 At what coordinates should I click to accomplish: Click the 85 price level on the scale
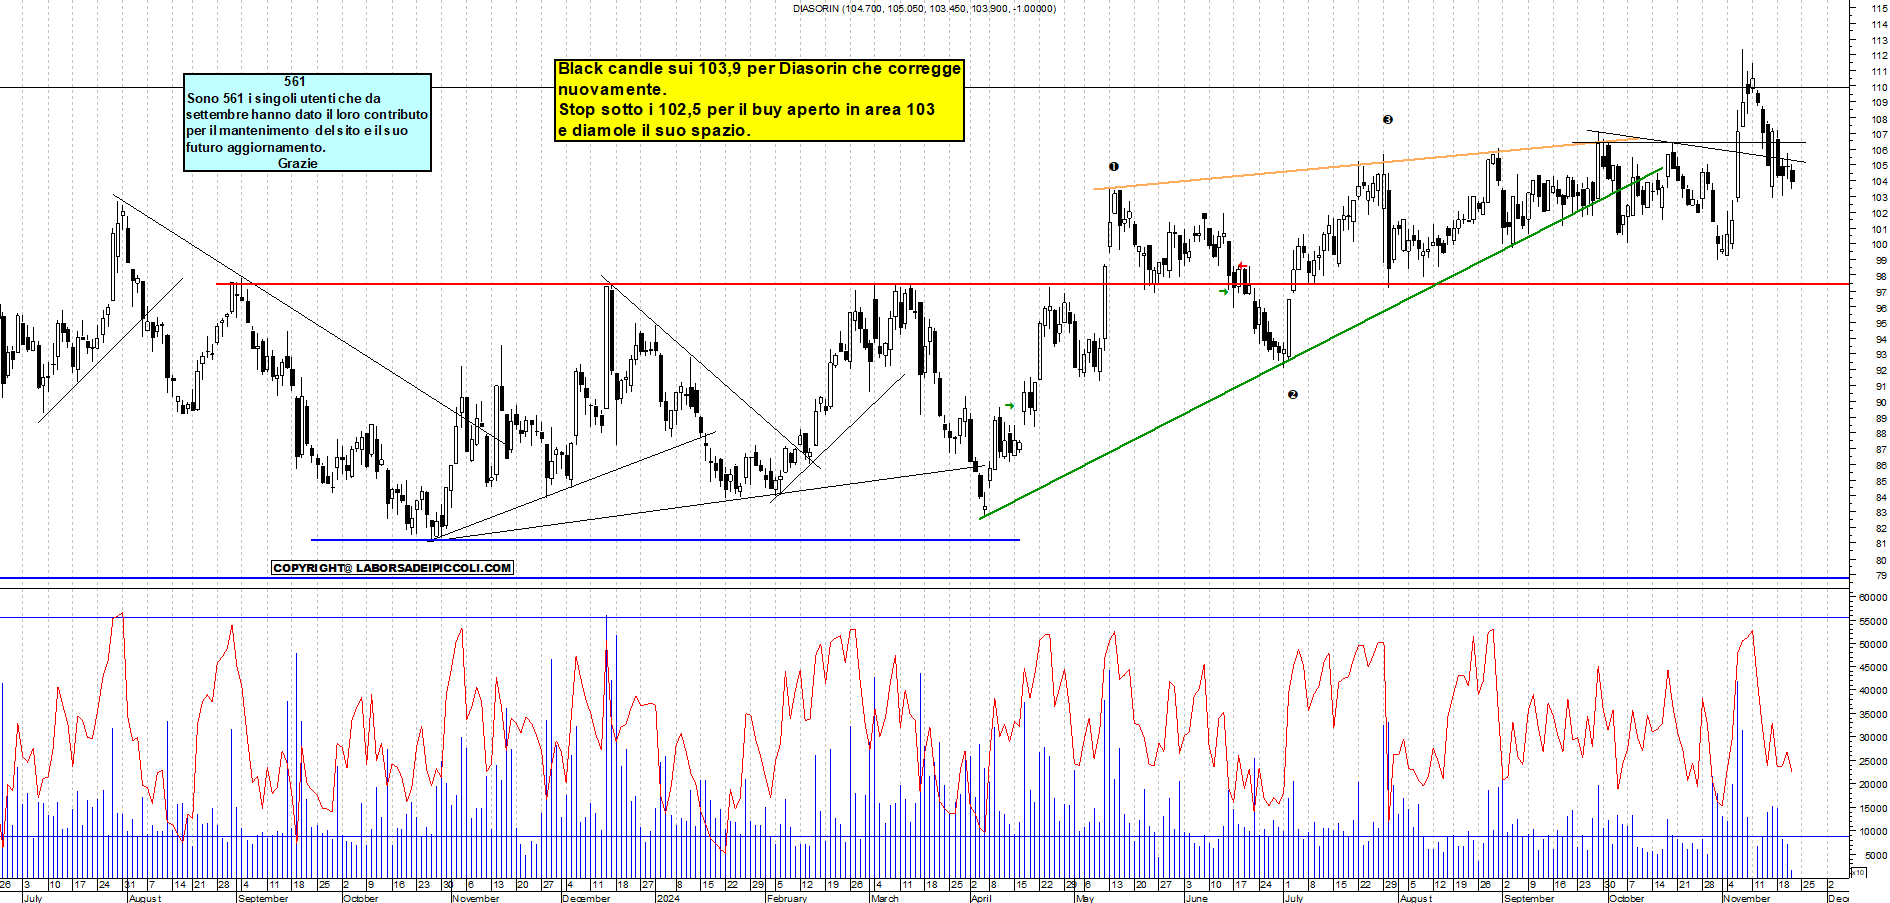click(x=1881, y=482)
